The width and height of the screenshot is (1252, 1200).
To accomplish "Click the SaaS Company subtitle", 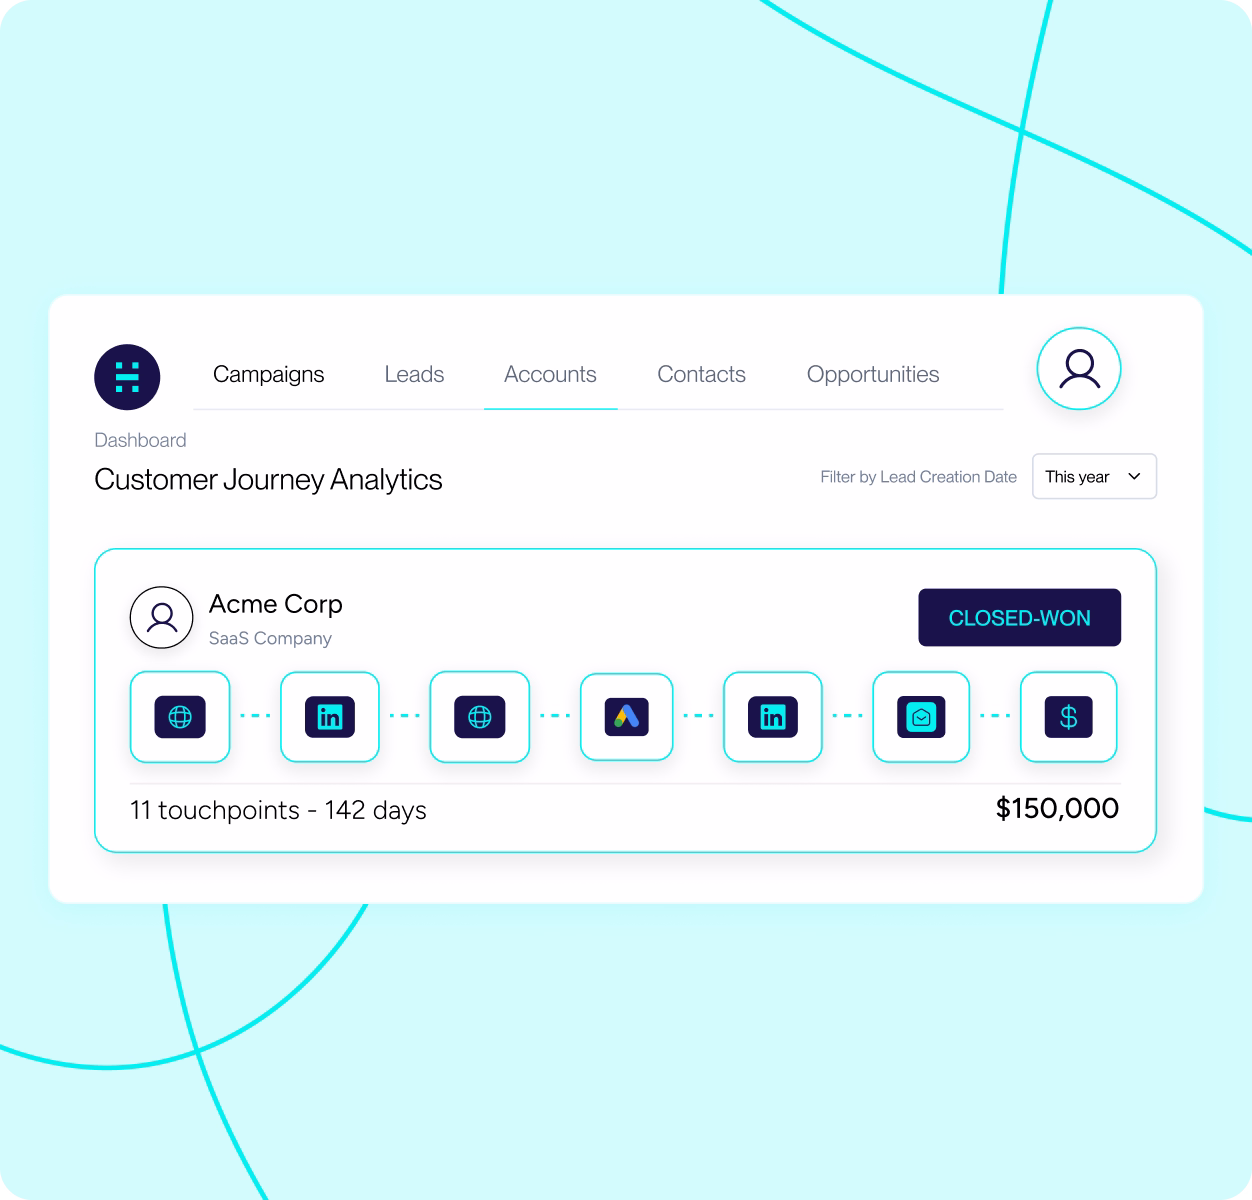I will pyautogui.click(x=270, y=638).
